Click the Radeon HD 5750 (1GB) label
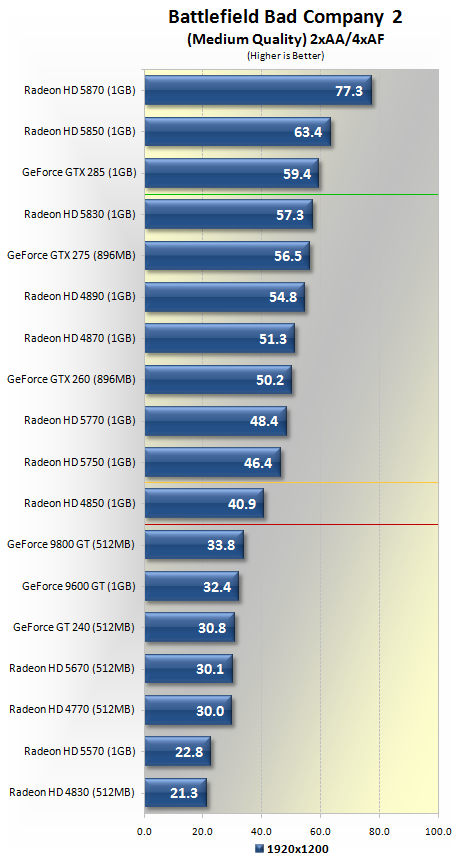The height and width of the screenshot is (863, 457). 79,462
